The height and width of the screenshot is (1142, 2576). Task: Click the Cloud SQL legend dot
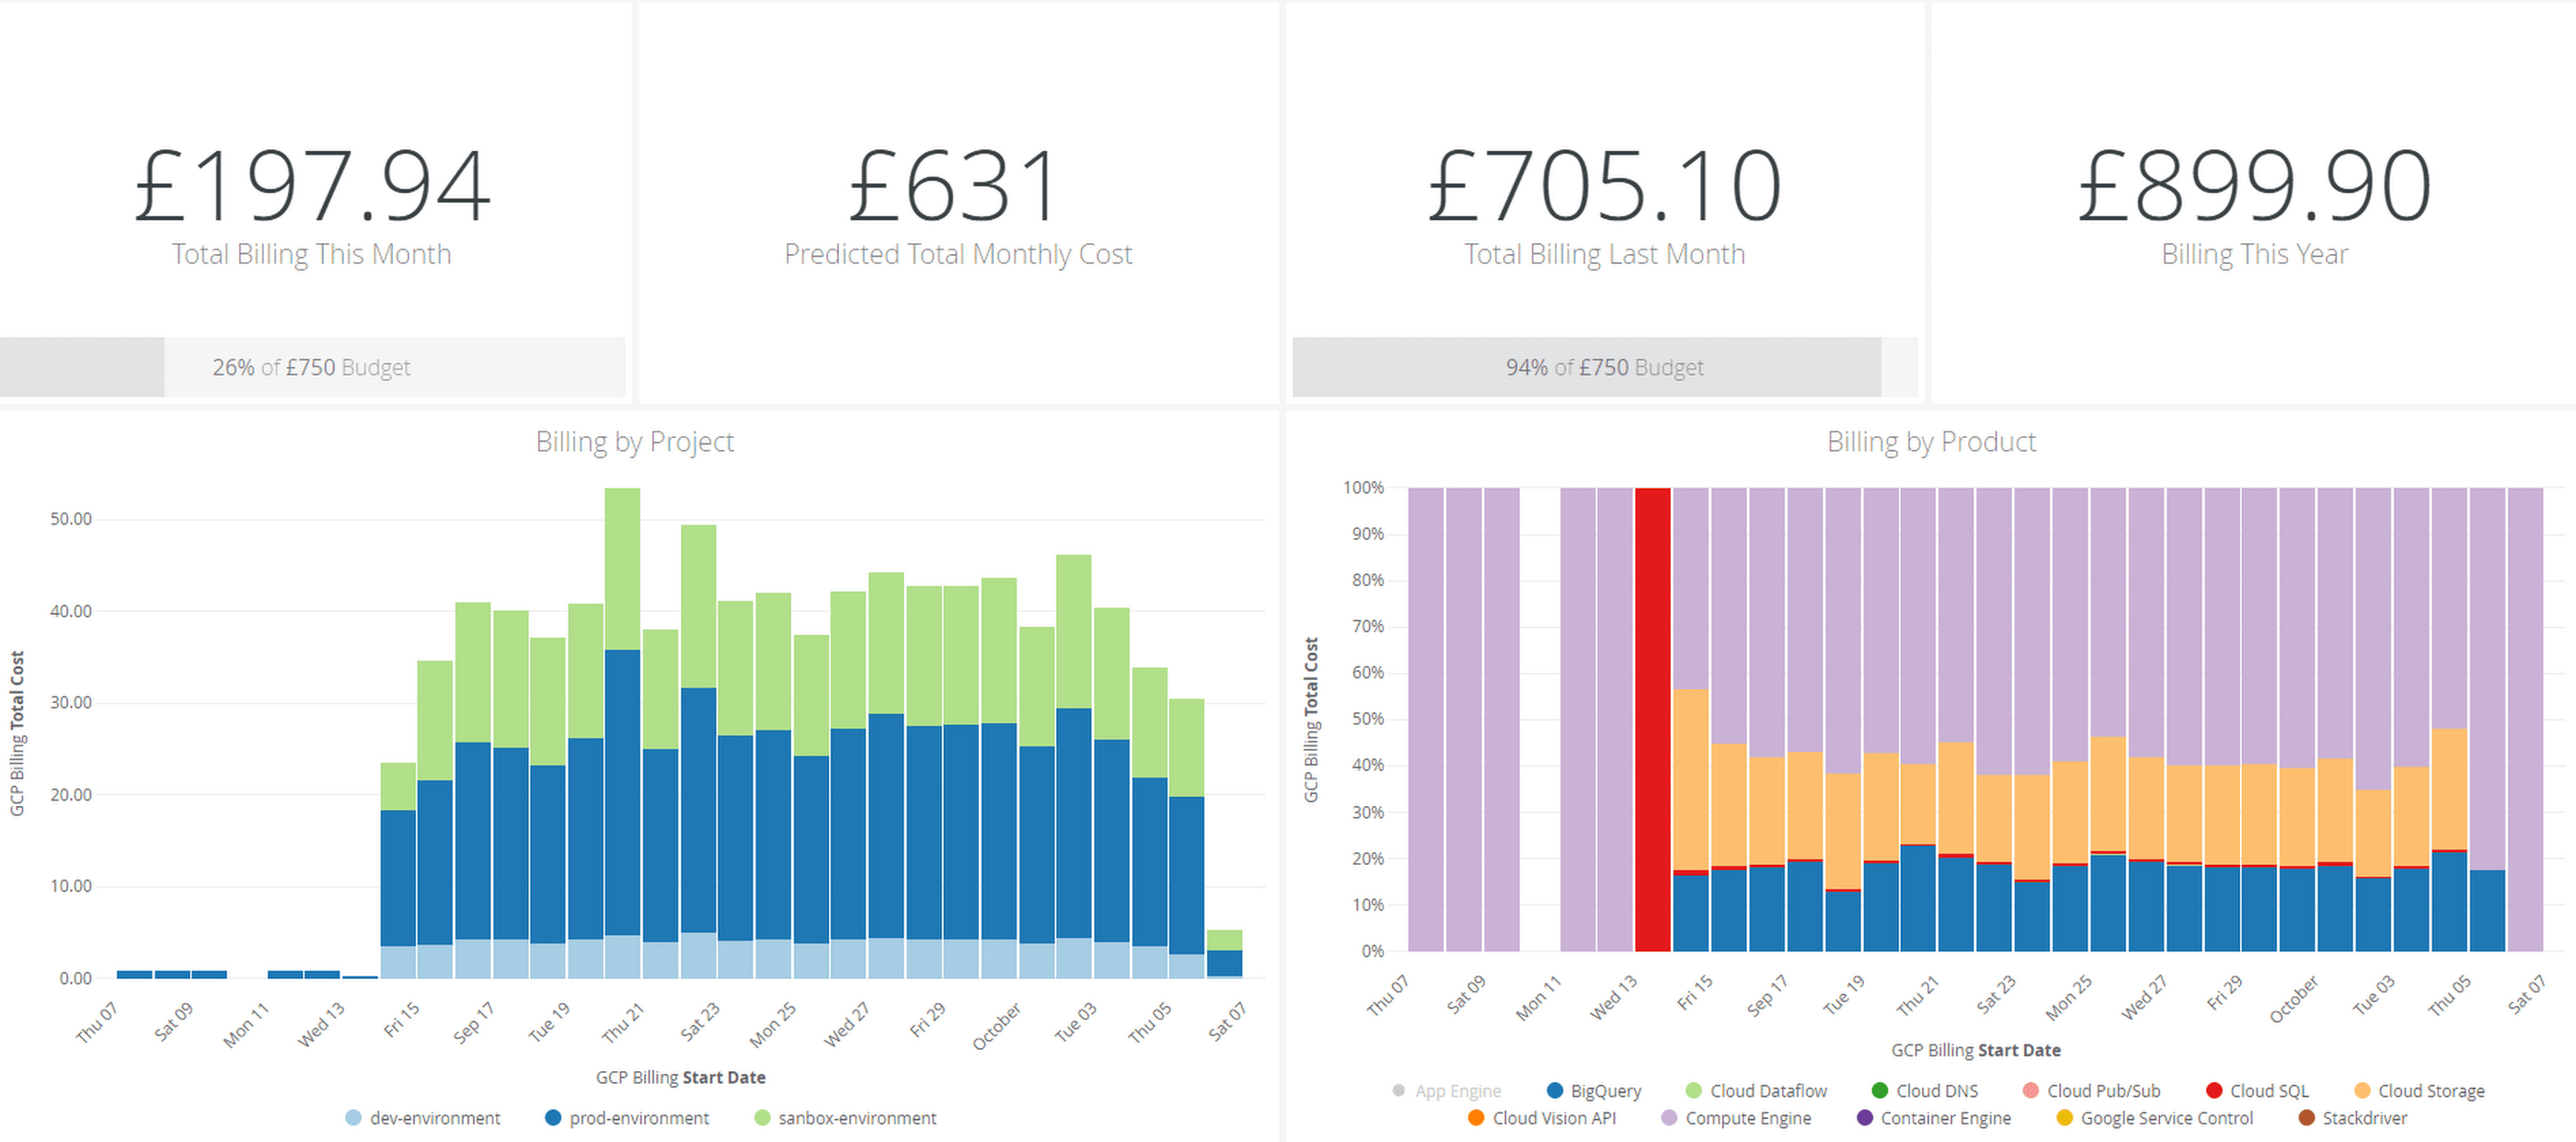pyautogui.click(x=2214, y=1090)
